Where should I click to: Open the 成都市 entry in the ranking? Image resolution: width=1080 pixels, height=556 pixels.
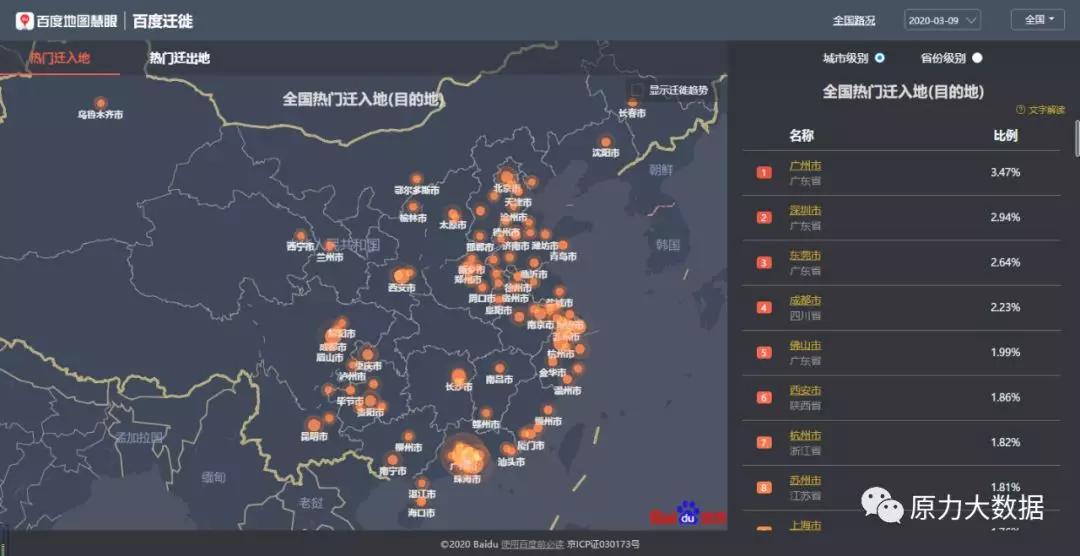805,300
